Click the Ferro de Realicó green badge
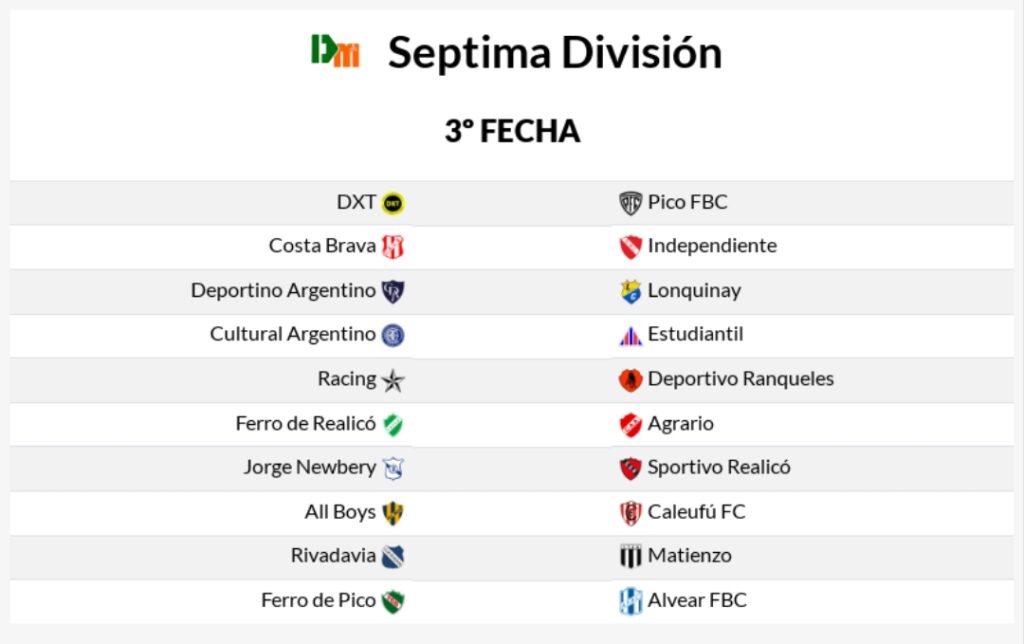The image size is (1024, 644). pyautogui.click(x=393, y=424)
